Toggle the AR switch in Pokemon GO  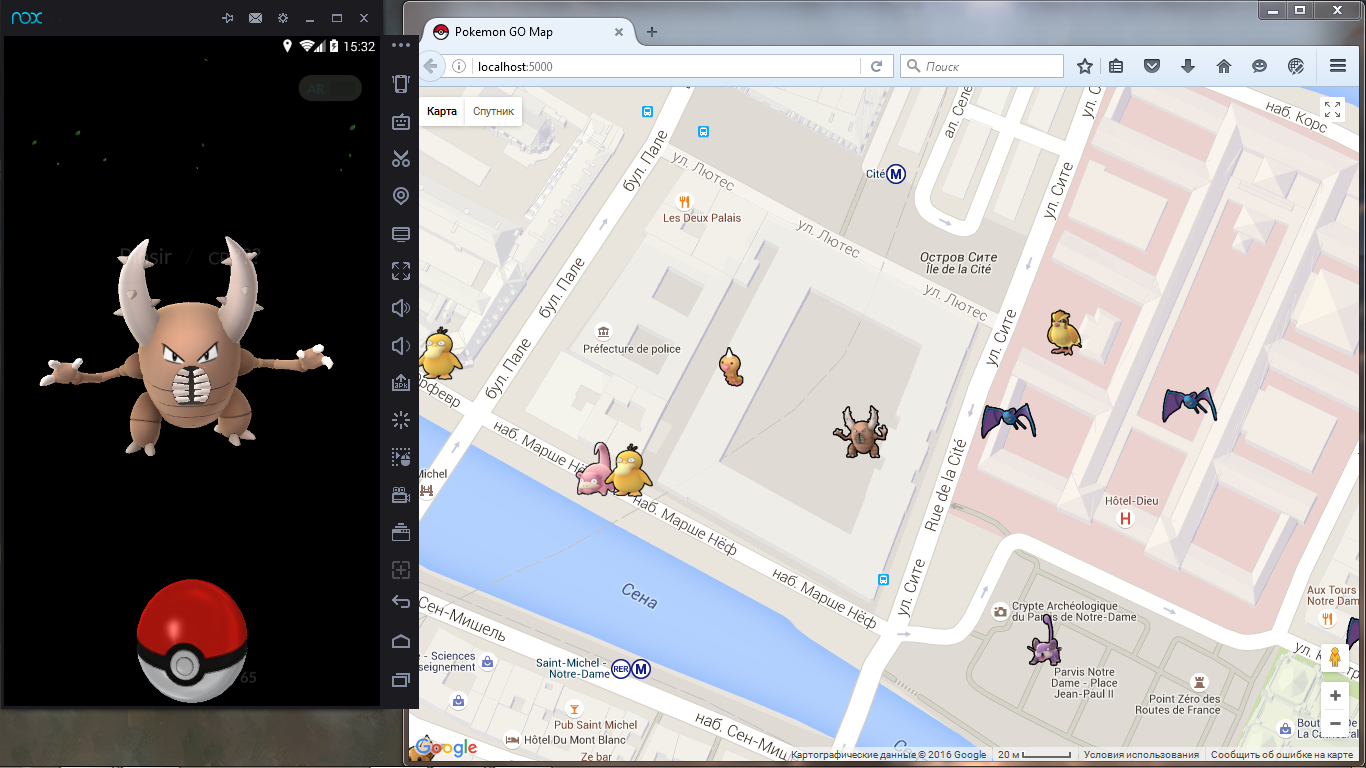point(330,88)
